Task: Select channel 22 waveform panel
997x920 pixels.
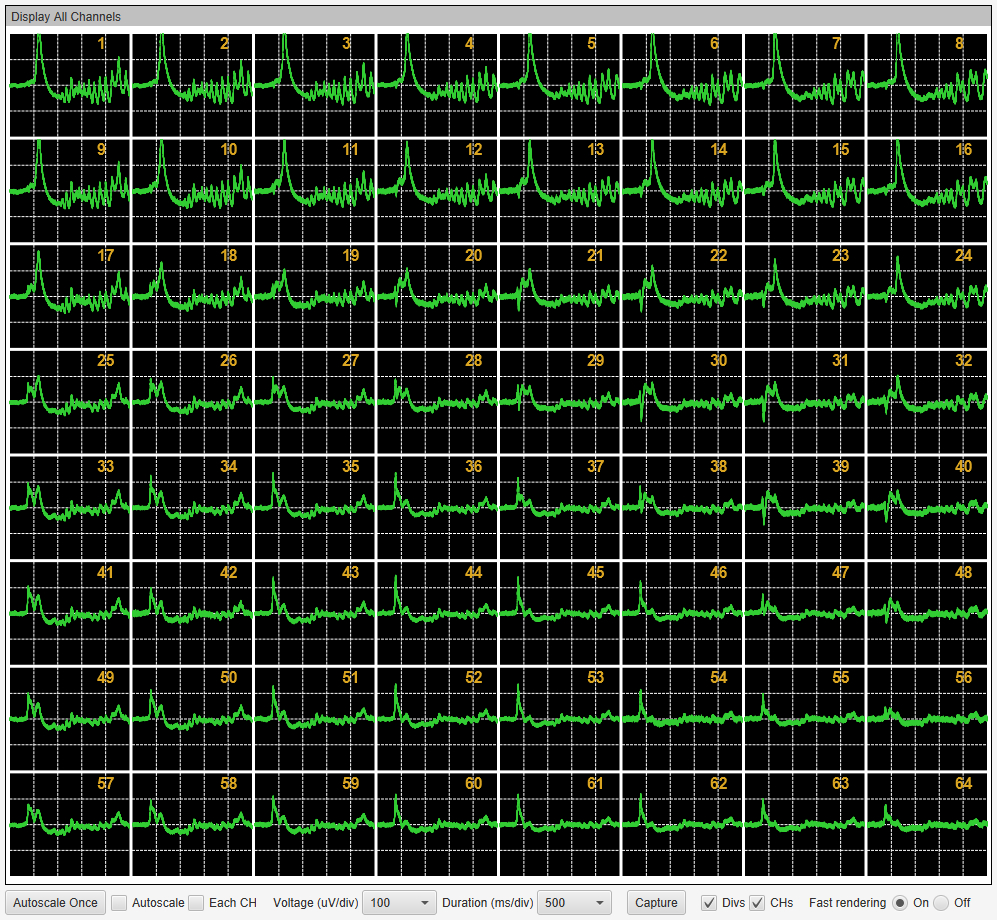Action: coord(682,296)
